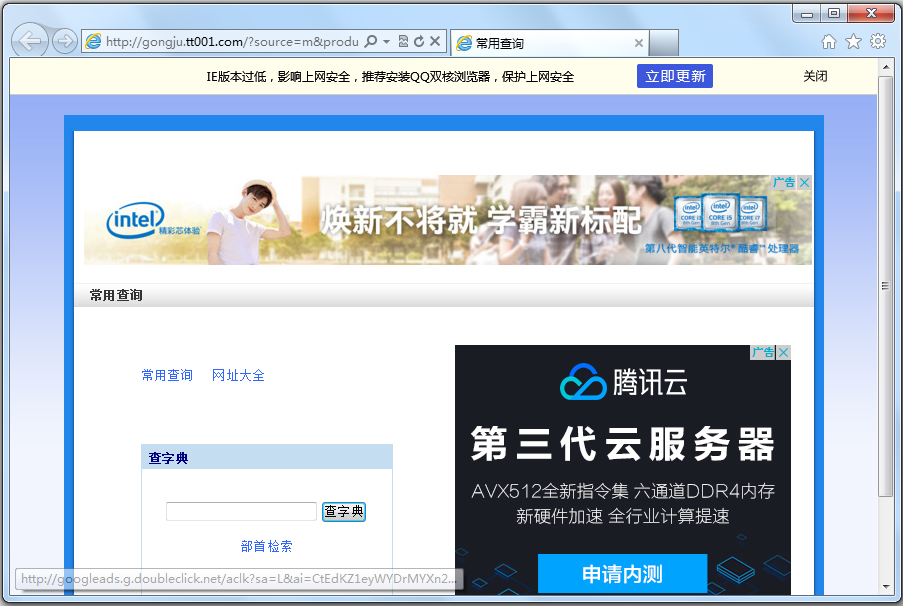The image size is (903, 606).
Task: Open the Home page icon
Action: pos(829,41)
